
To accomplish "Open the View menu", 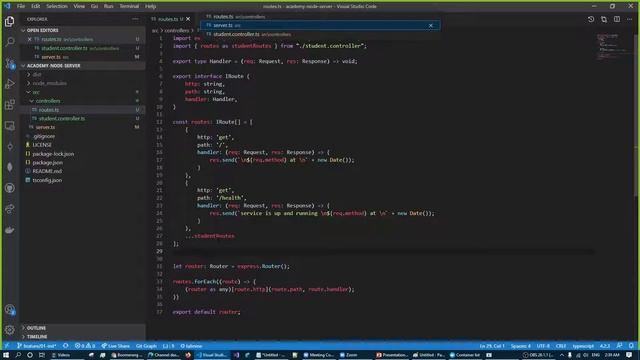I will (x=79, y=6).
